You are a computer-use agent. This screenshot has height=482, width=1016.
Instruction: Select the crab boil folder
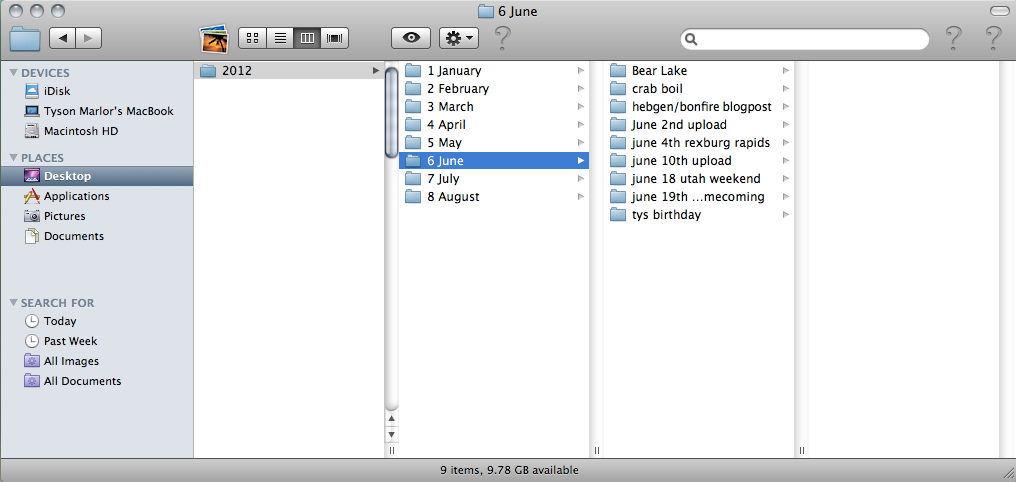698,89
